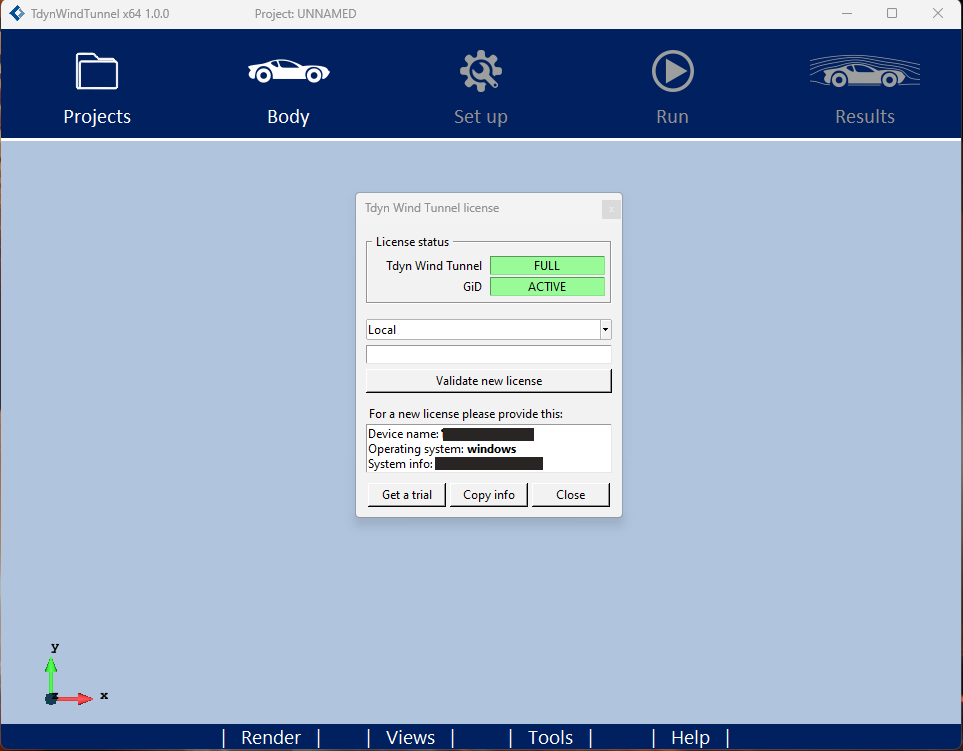The width and height of the screenshot is (963, 751).
Task: Click the XYZ axis orientation indicator
Action: point(76,674)
